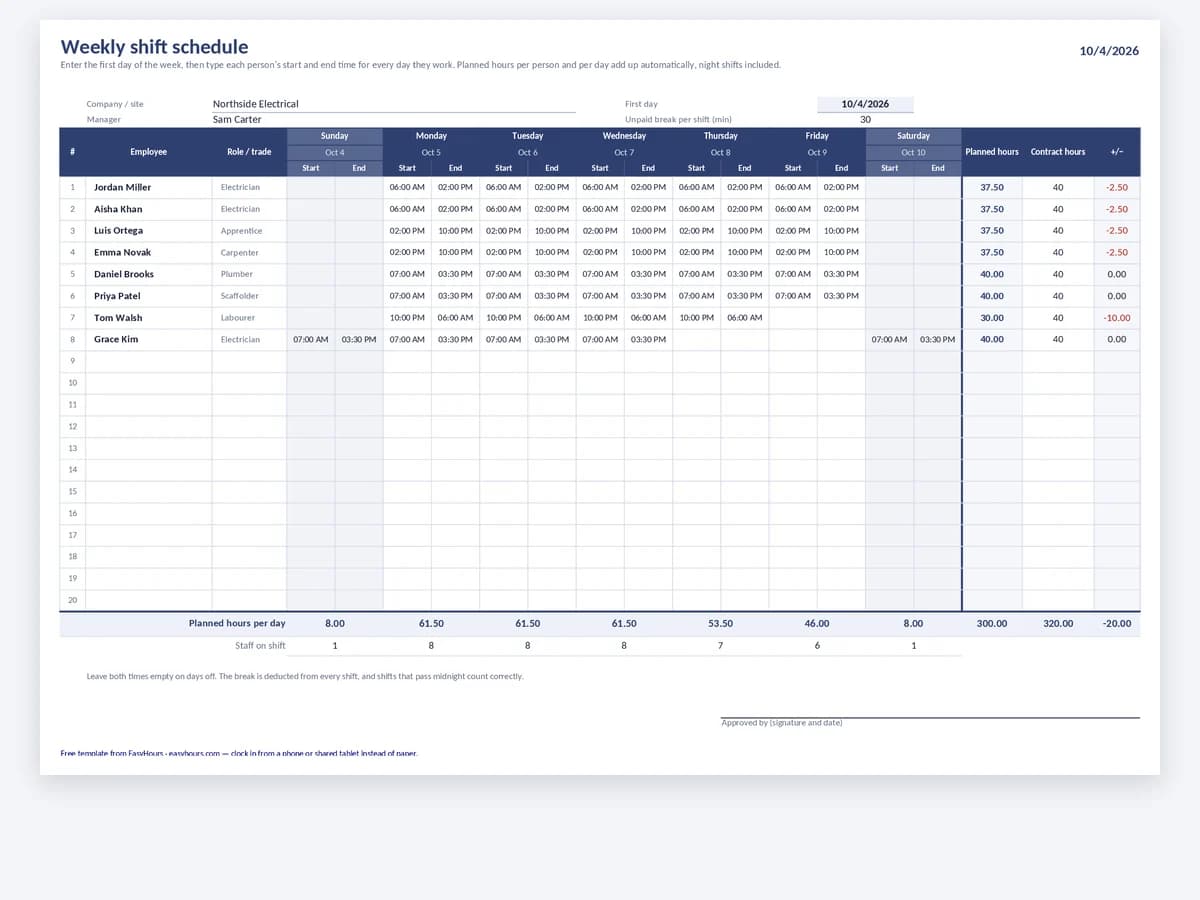This screenshot has width=1200, height=900.
Task: Click the Tuesday column header
Action: [528, 136]
